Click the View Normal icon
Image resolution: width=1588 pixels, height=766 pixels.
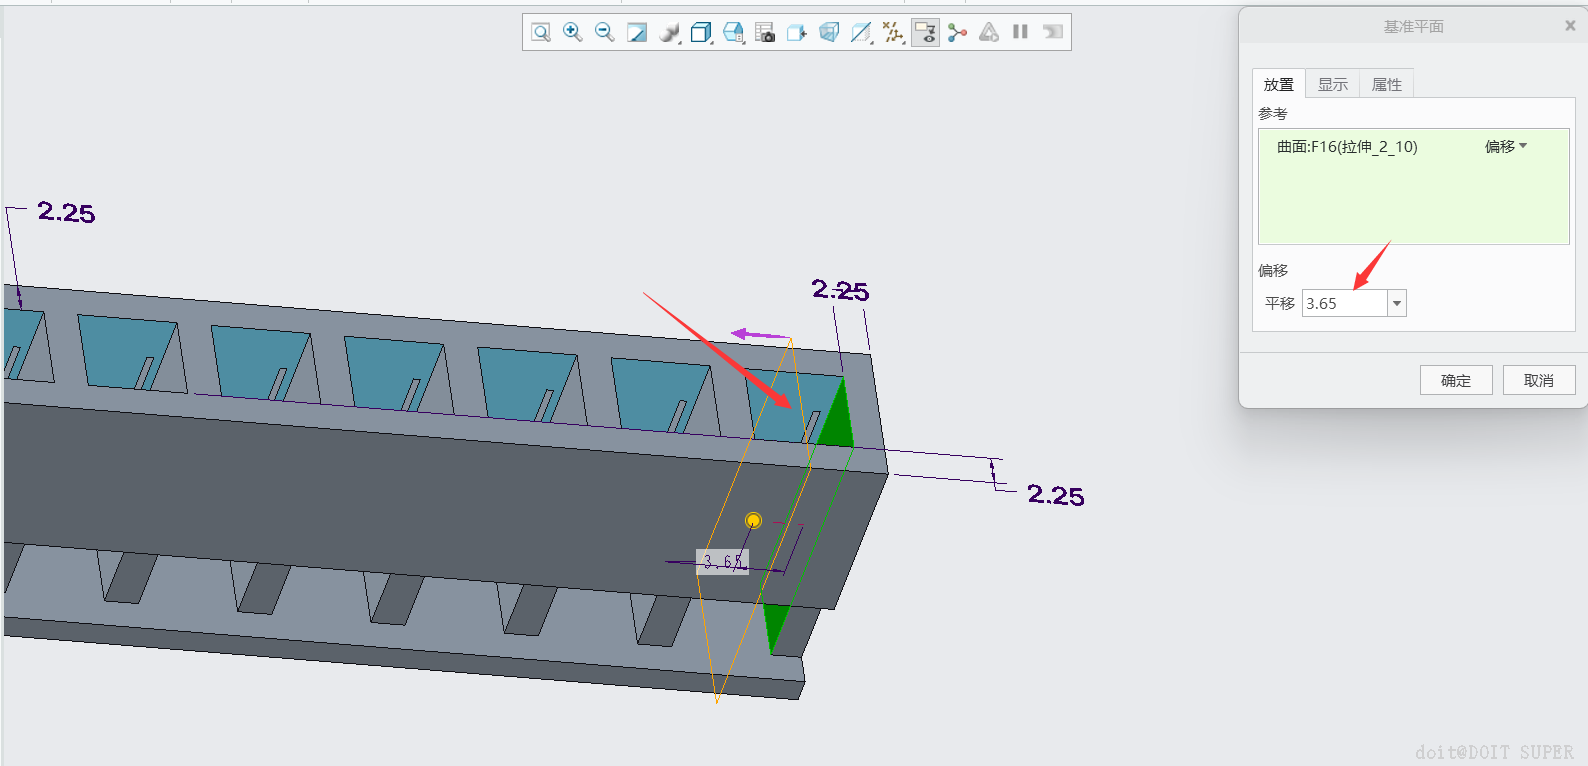coord(797,32)
